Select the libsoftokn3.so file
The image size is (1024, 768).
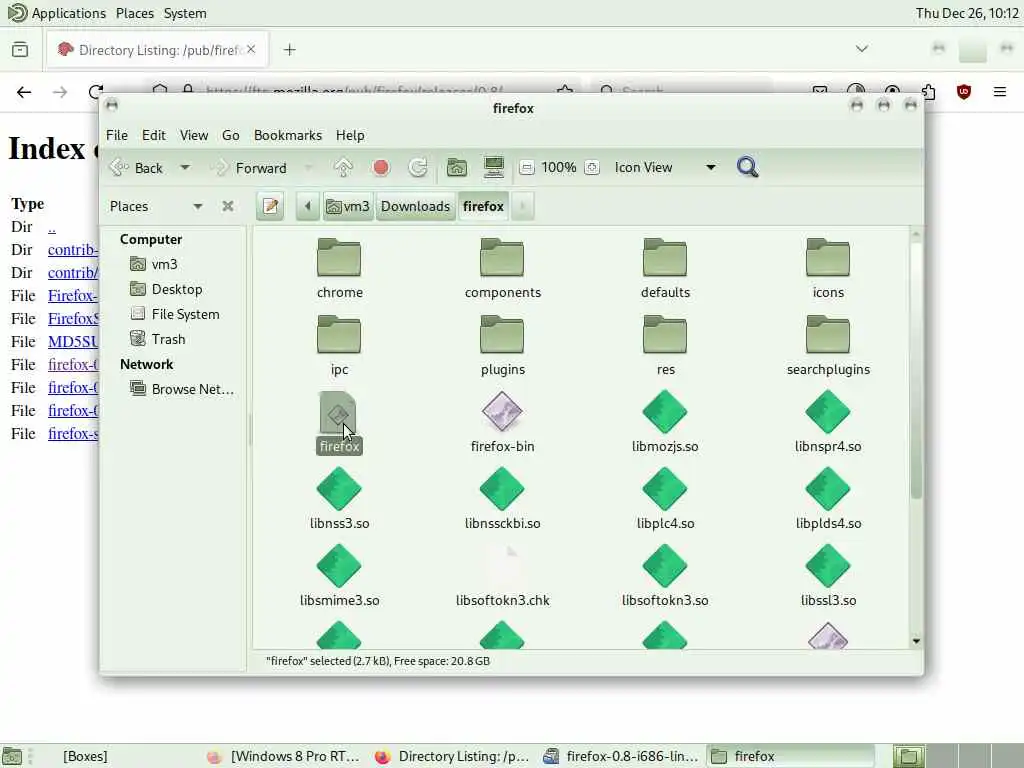pos(665,576)
